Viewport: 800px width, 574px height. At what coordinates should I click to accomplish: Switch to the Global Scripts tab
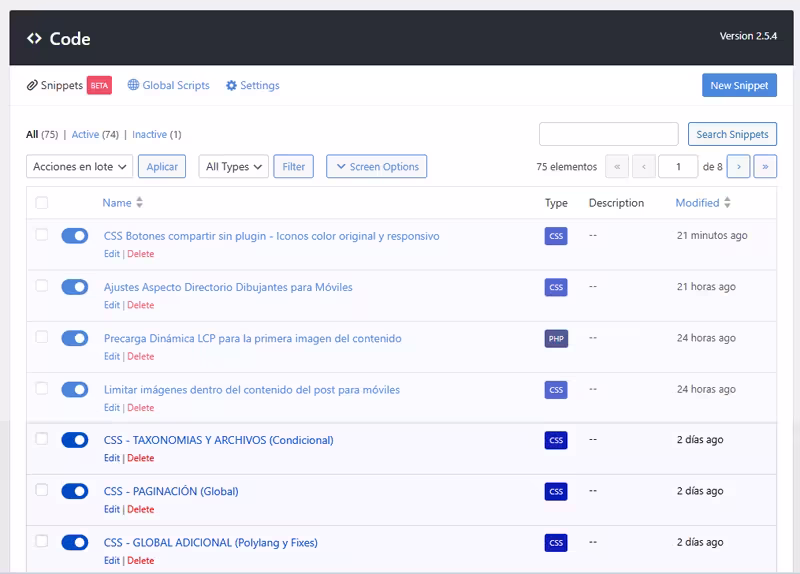pyautogui.click(x=168, y=86)
